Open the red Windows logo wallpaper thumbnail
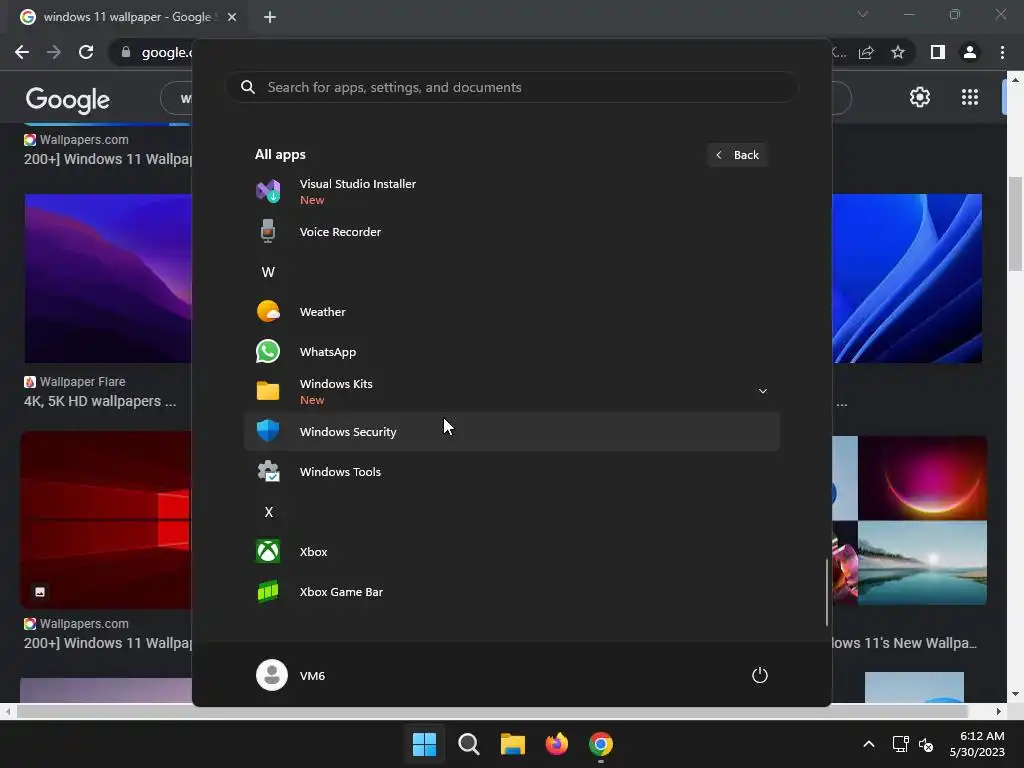 106,520
